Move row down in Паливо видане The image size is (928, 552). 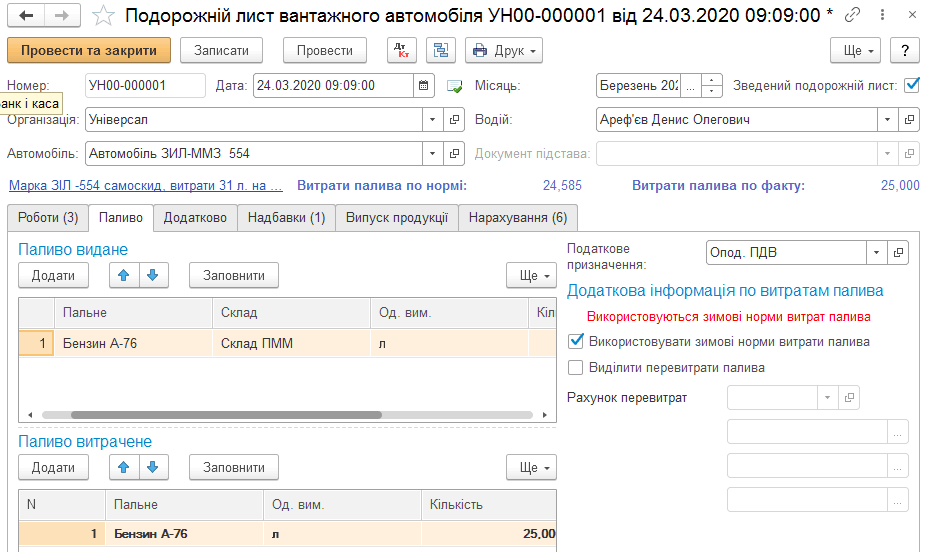click(x=153, y=276)
